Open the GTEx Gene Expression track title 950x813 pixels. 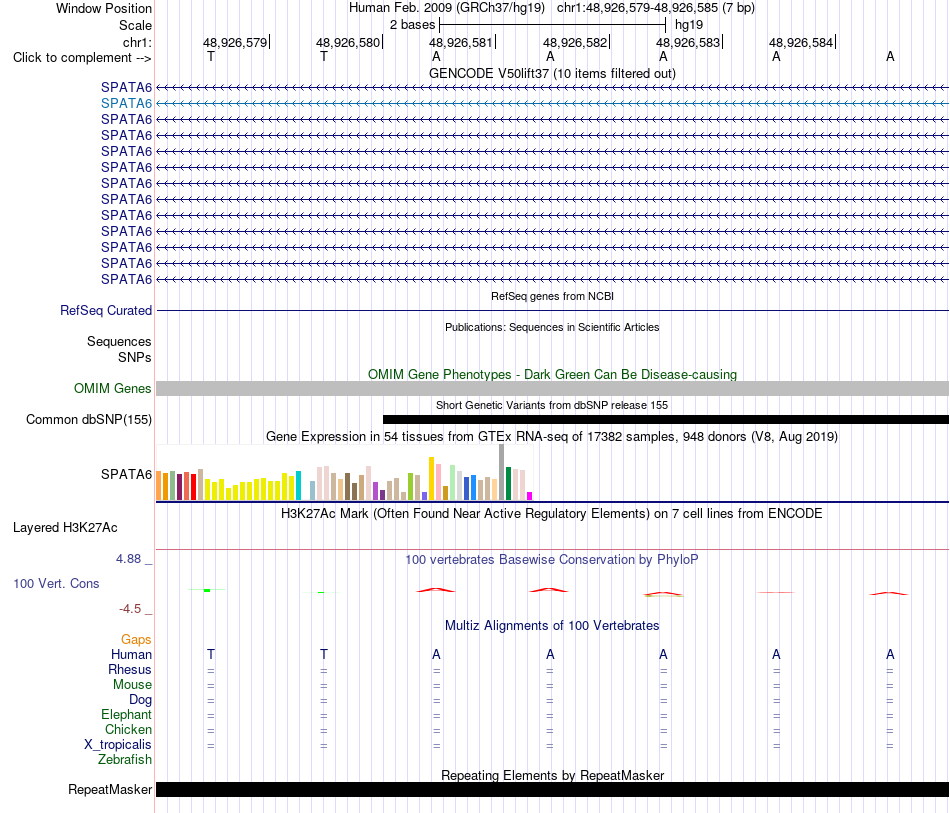552,437
